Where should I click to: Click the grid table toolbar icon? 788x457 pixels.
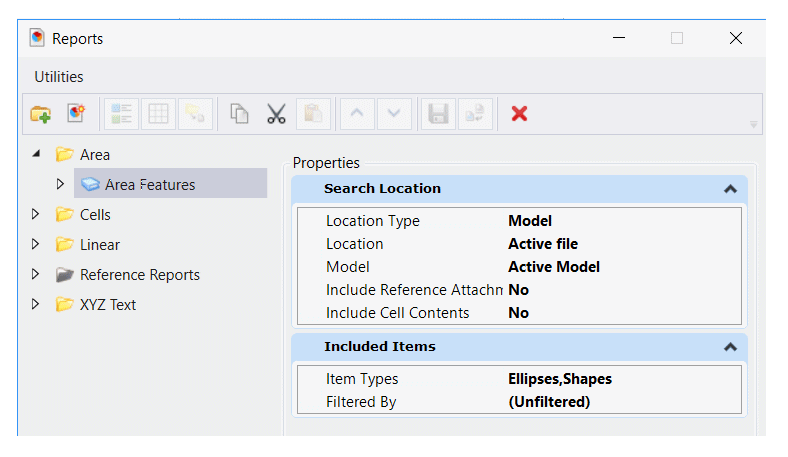158,114
